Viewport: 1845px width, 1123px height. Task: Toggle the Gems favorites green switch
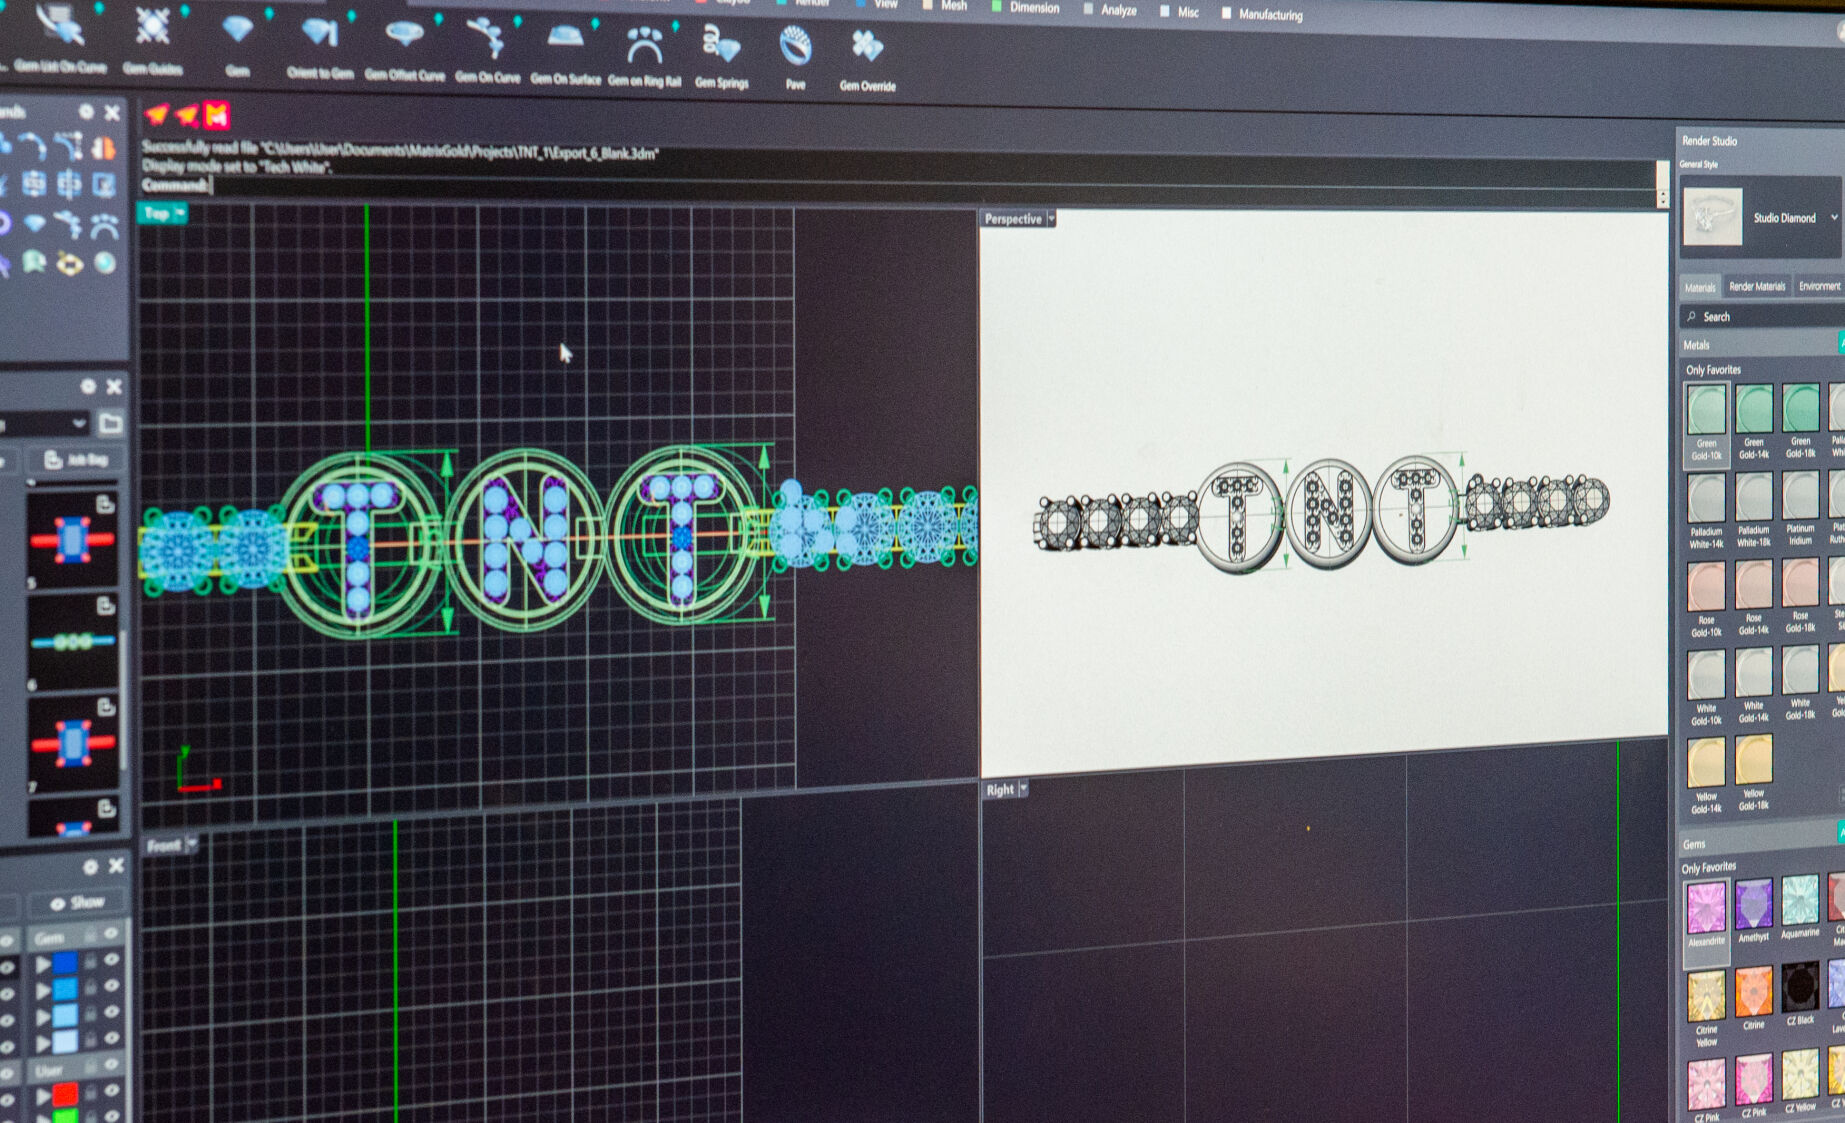[x=1841, y=832]
